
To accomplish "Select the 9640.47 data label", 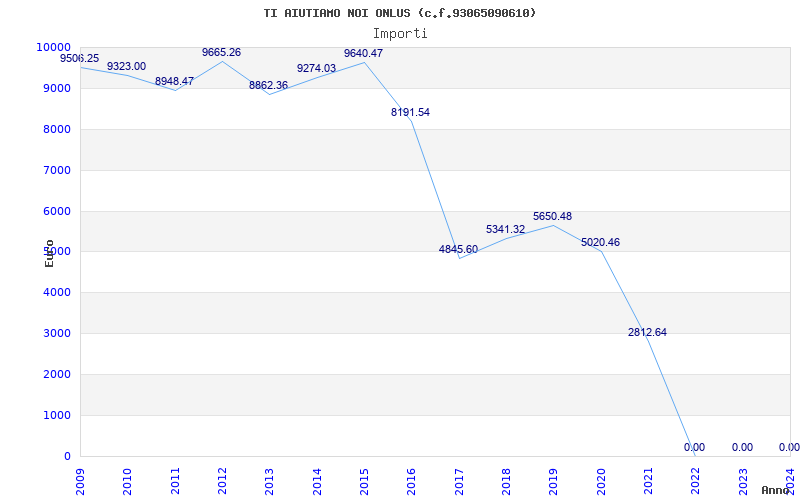I will [363, 53].
